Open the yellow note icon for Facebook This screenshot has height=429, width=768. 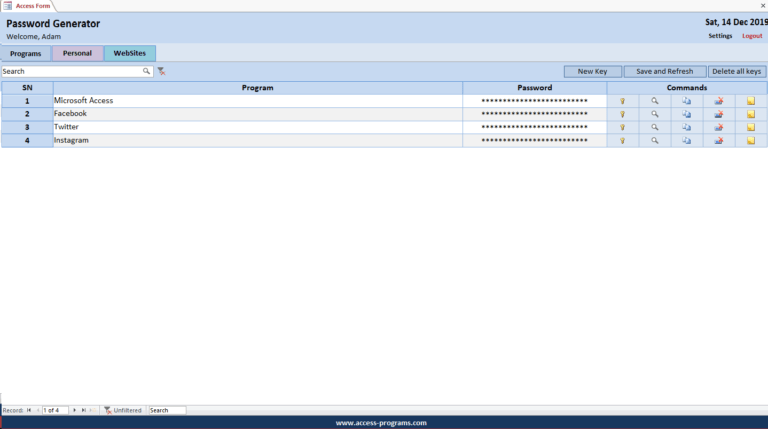pyautogui.click(x=751, y=114)
